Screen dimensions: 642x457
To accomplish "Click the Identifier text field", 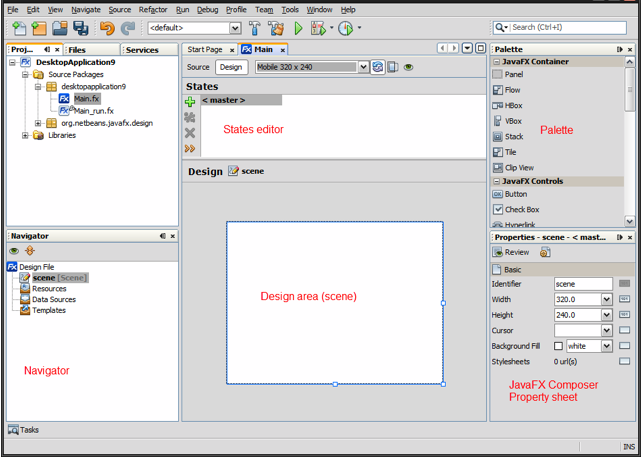I will [583, 284].
